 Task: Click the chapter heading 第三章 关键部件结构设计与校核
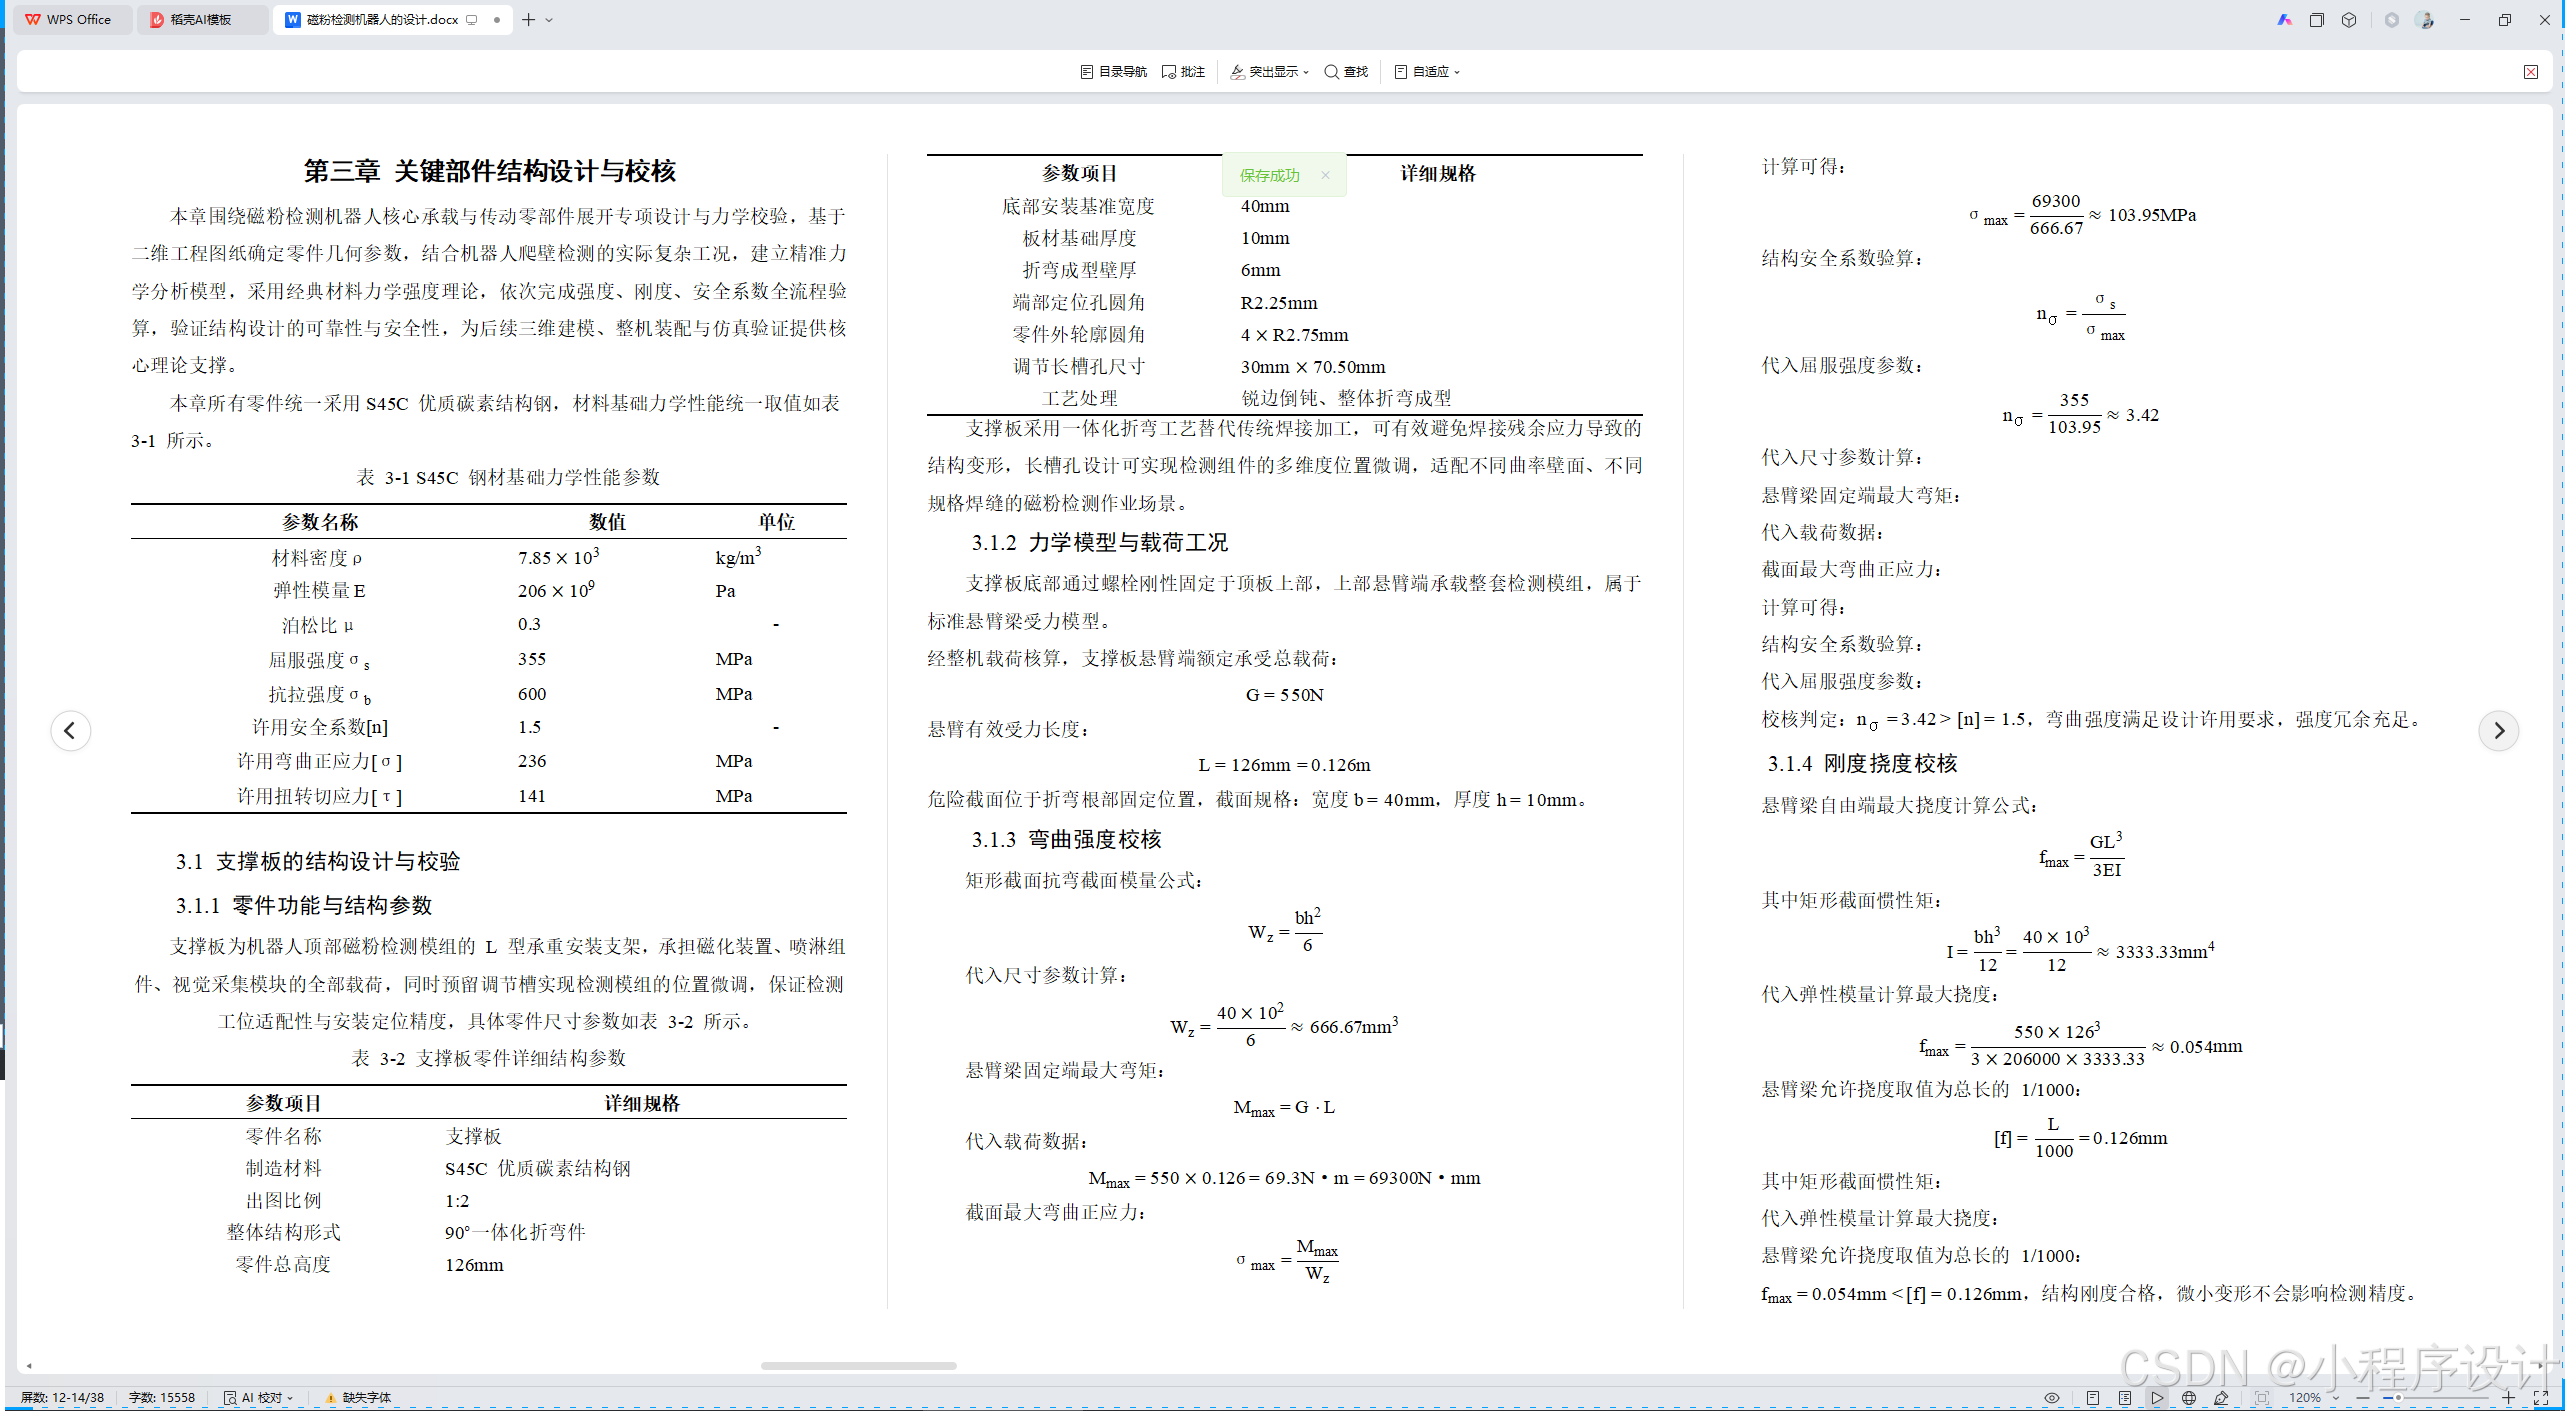[489, 171]
